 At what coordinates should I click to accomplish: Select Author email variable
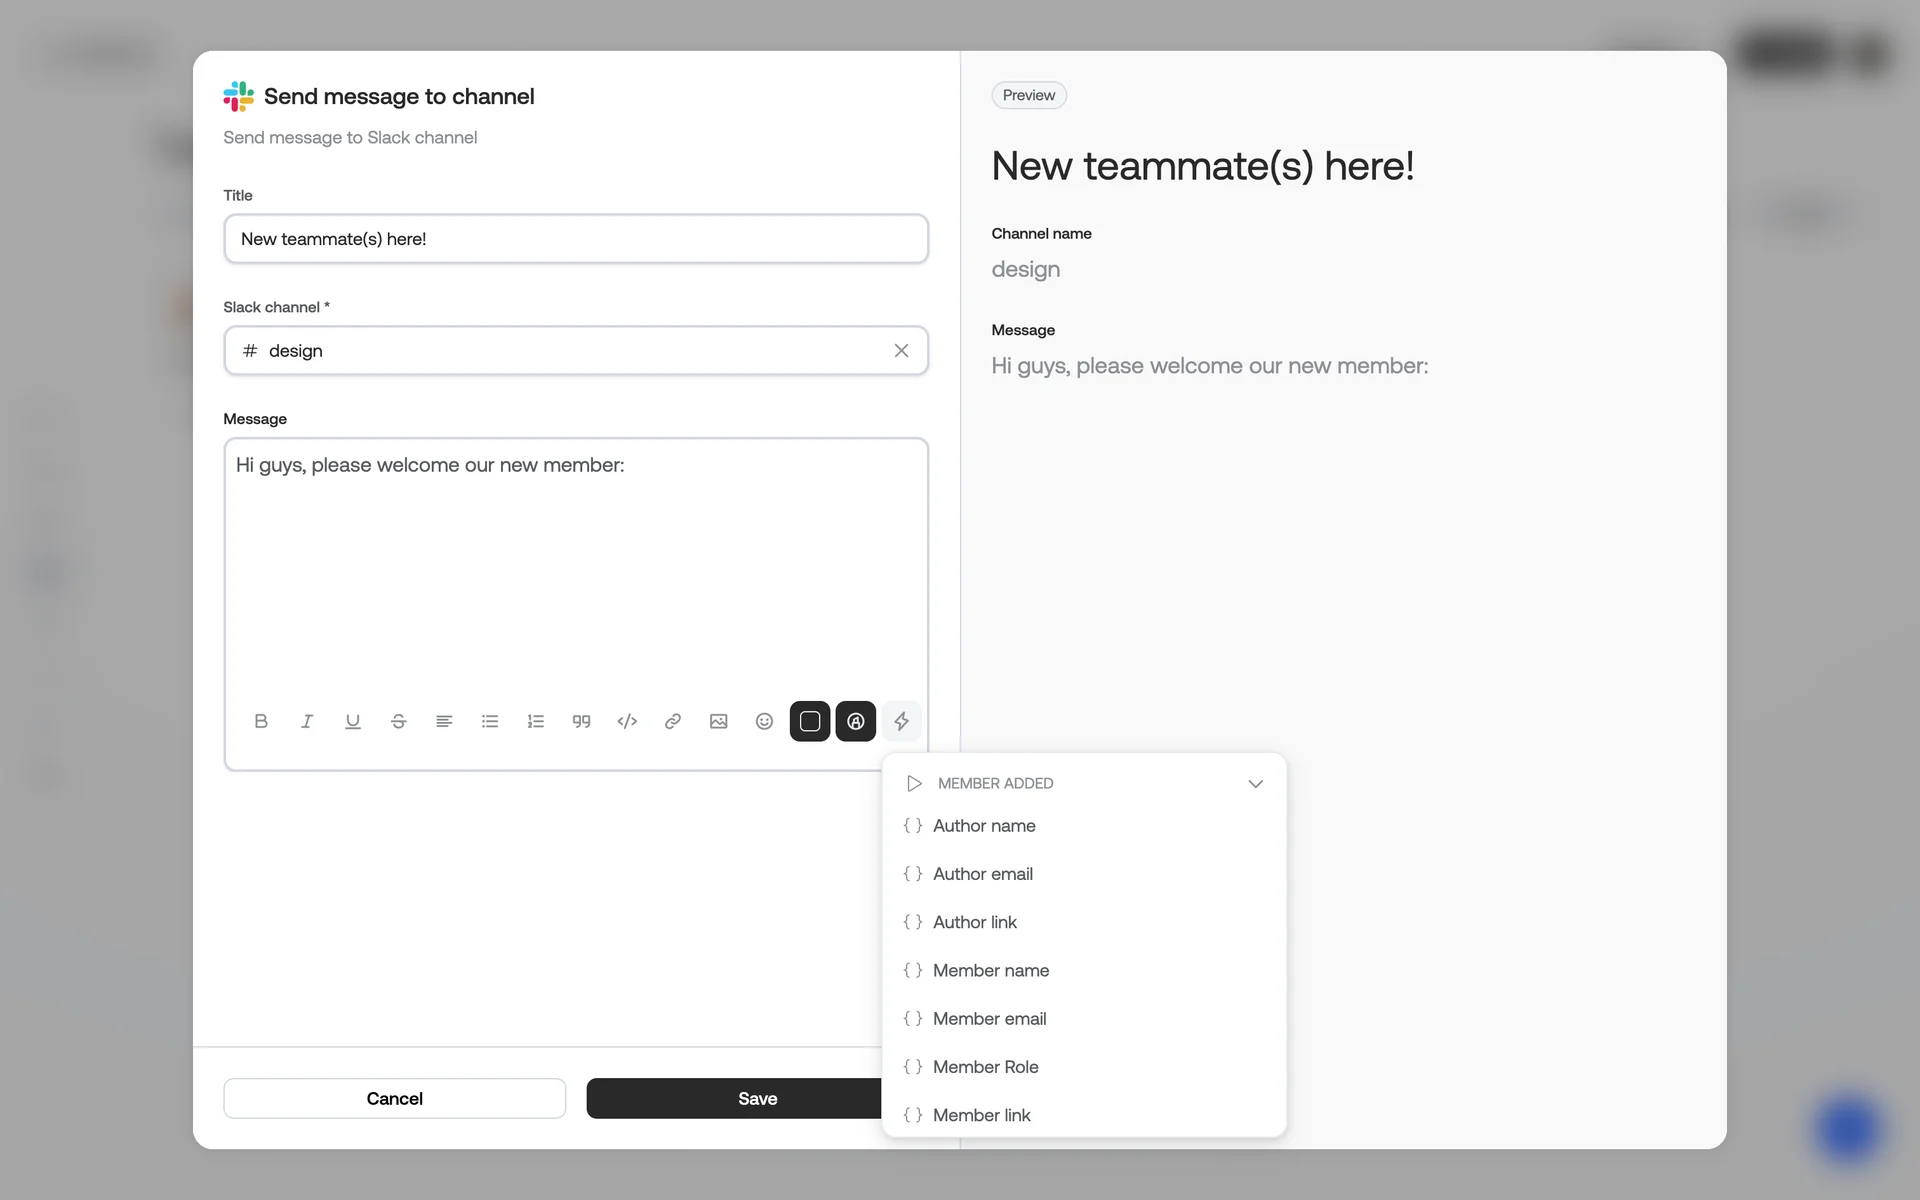click(982, 874)
